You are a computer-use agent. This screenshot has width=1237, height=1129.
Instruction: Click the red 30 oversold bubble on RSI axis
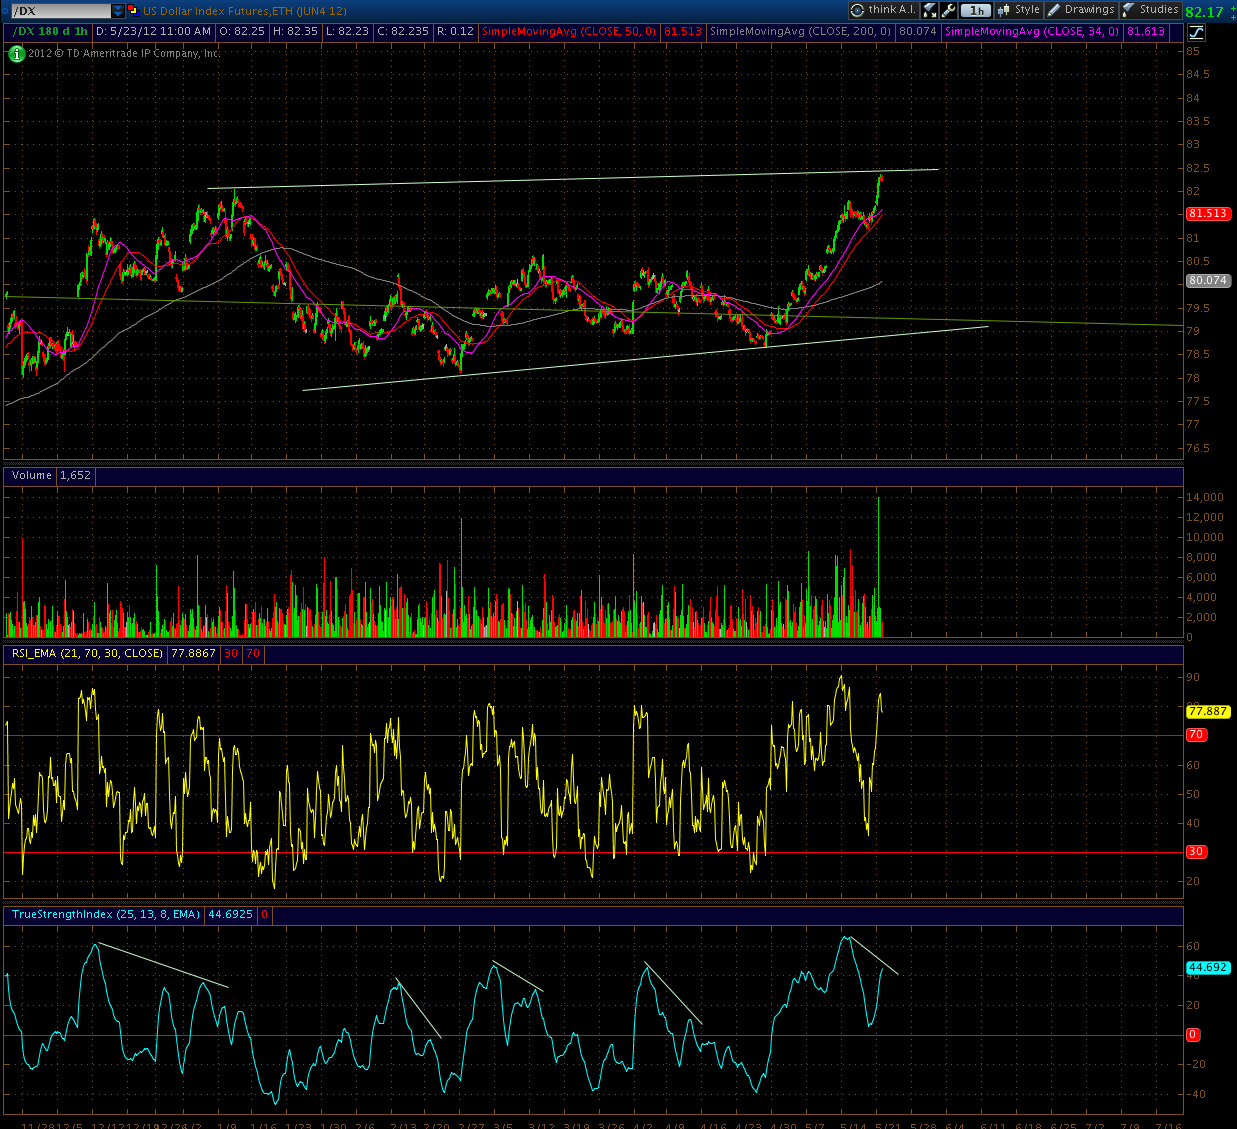click(x=1196, y=852)
